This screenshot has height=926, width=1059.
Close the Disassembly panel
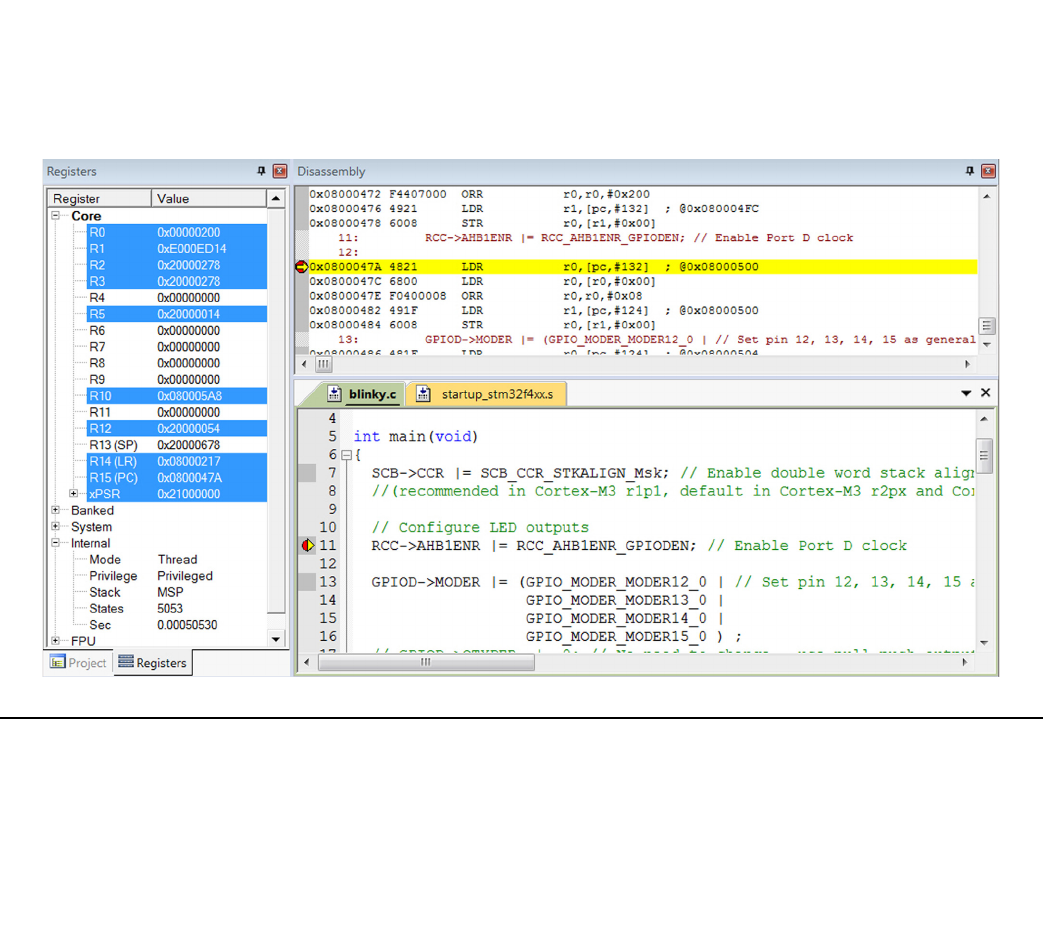coord(988,171)
